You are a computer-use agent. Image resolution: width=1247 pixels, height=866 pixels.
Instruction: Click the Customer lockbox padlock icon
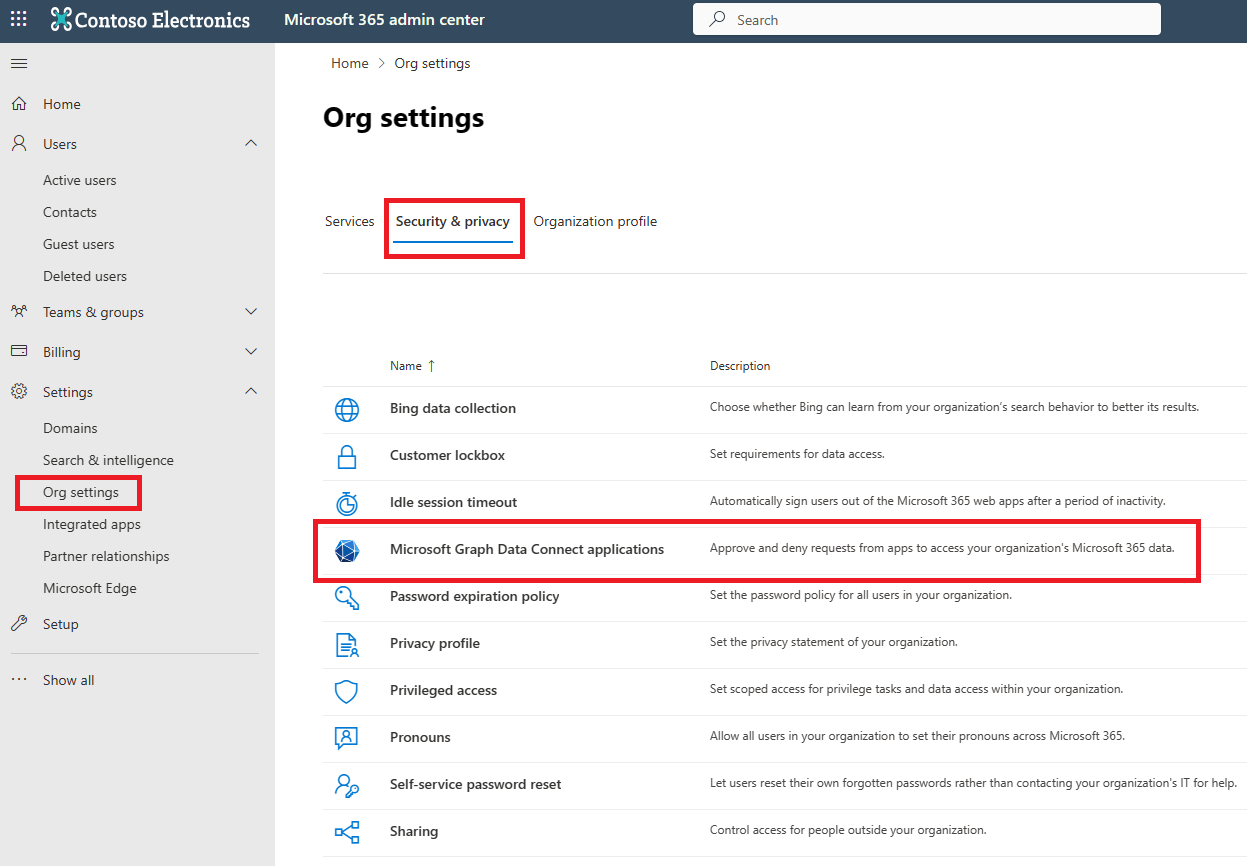tap(347, 456)
